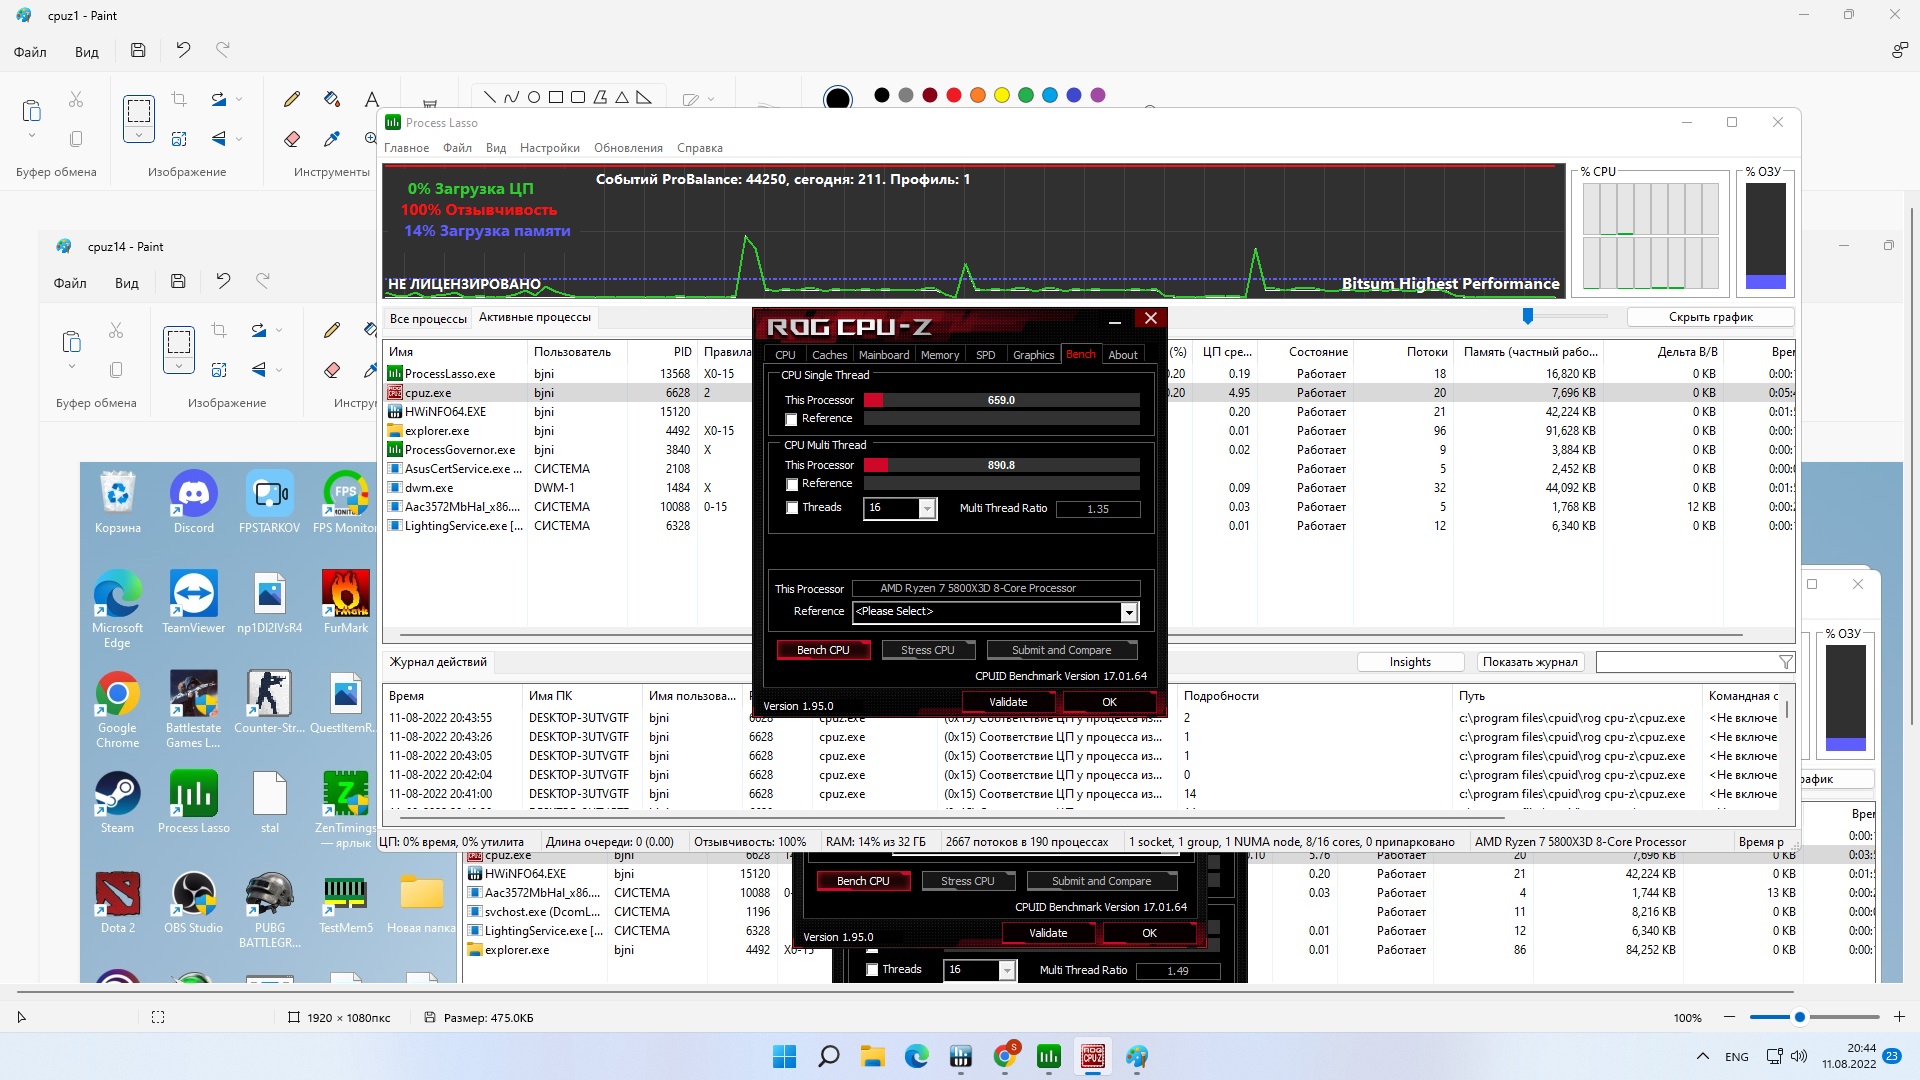Open Process Lasso from the taskbar
The width and height of the screenshot is (1920, 1080).
[1049, 1056]
